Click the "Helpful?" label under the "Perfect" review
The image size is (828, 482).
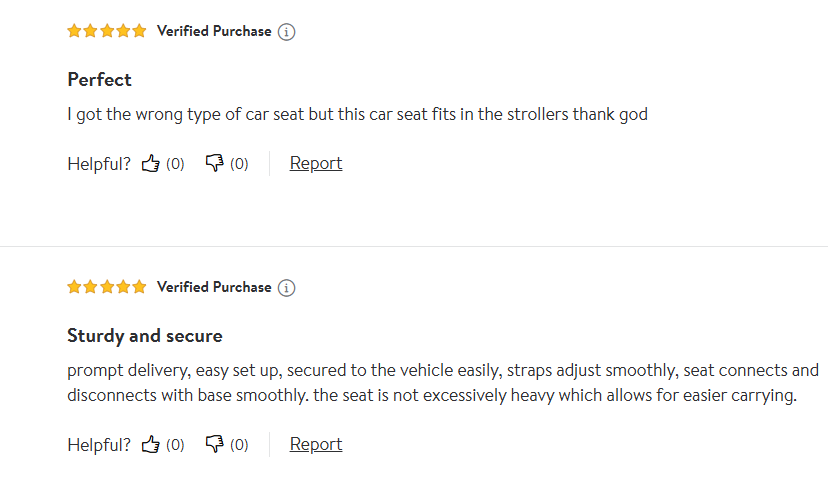pyautogui.click(x=99, y=164)
